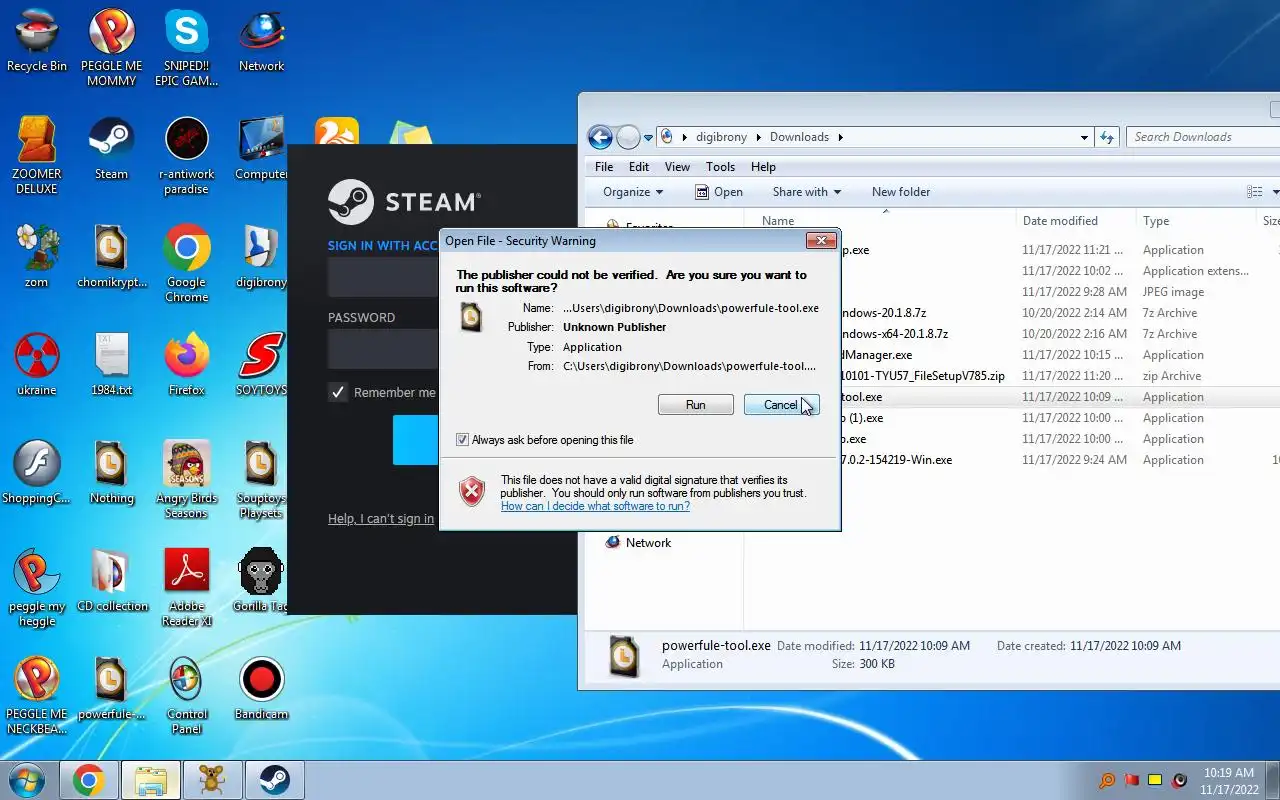
Task: Open the Recycle Bin desktop icon
Action: tap(37, 42)
